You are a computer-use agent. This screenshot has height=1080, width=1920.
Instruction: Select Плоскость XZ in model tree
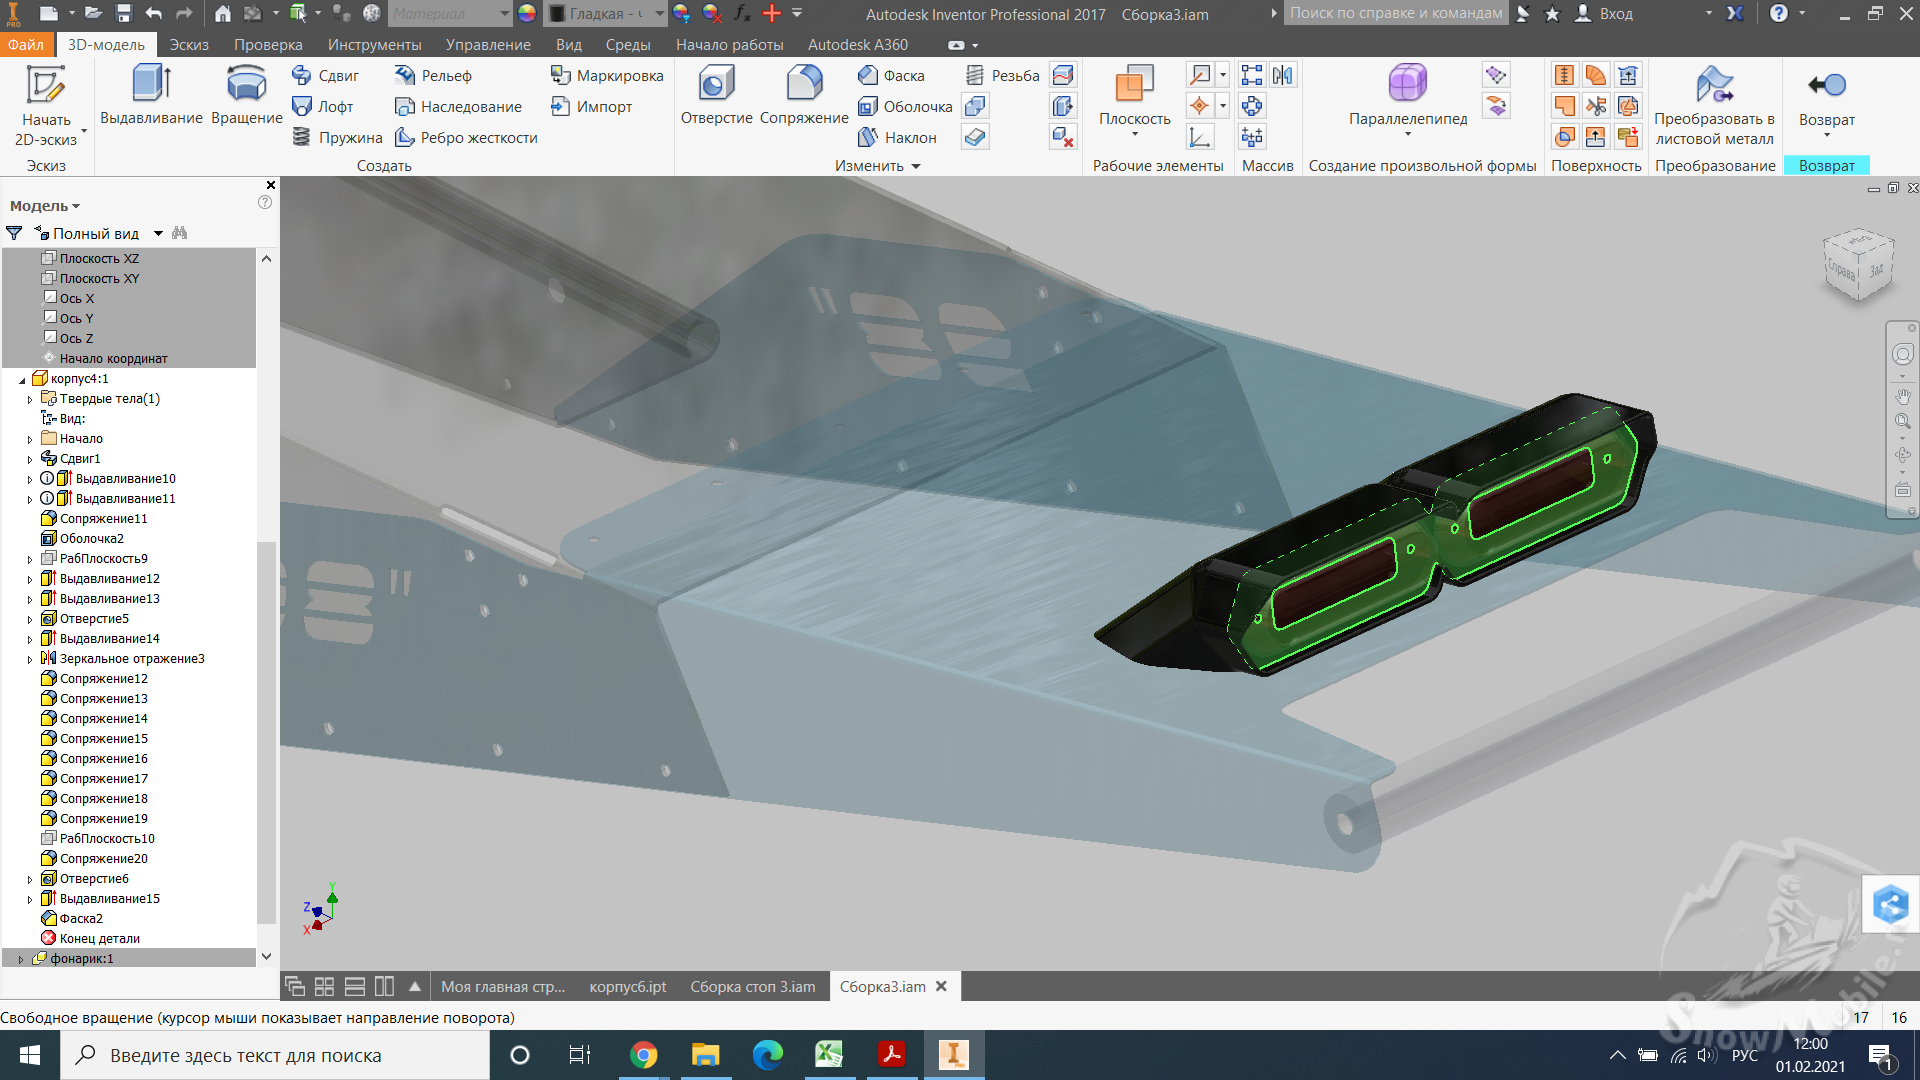pos(98,259)
